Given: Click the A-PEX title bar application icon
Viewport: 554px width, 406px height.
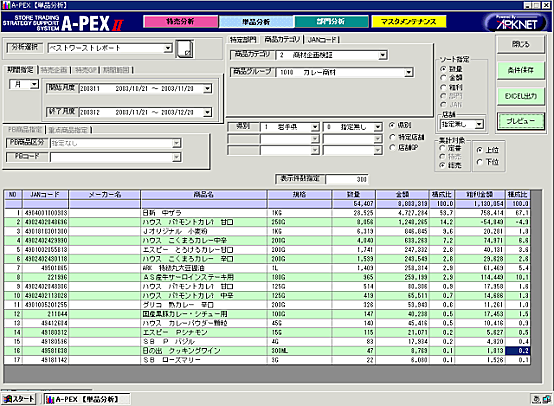Looking at the screenshot, I should [6, 5].
